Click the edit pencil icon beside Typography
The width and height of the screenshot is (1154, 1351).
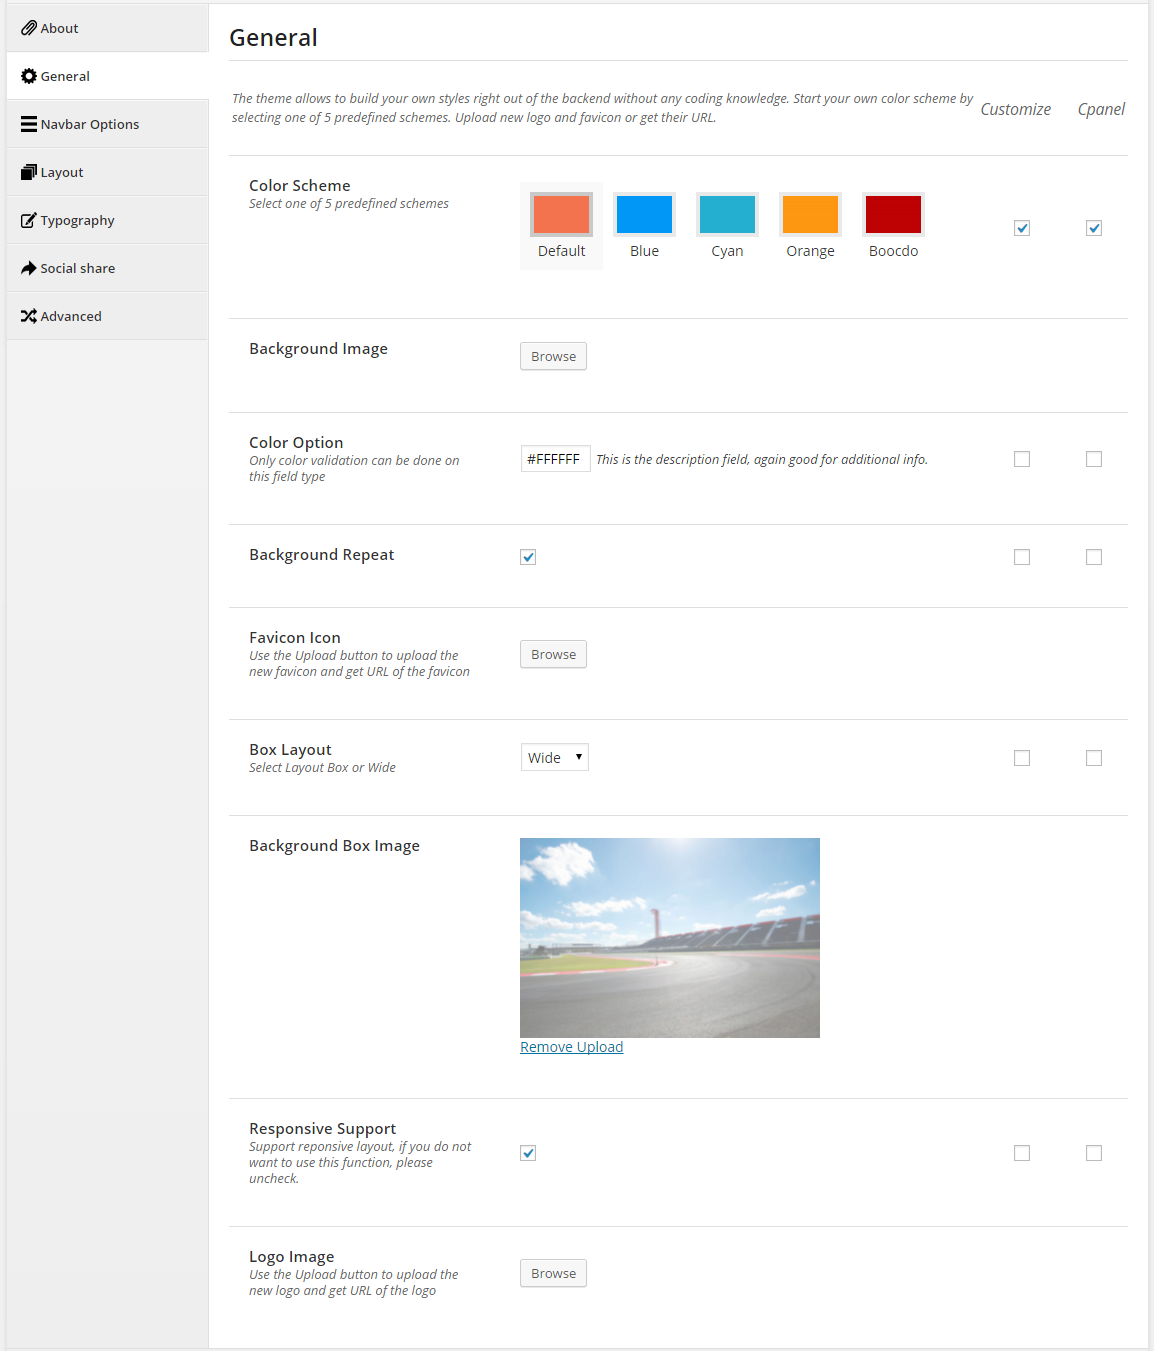click(x=29, y=220)
